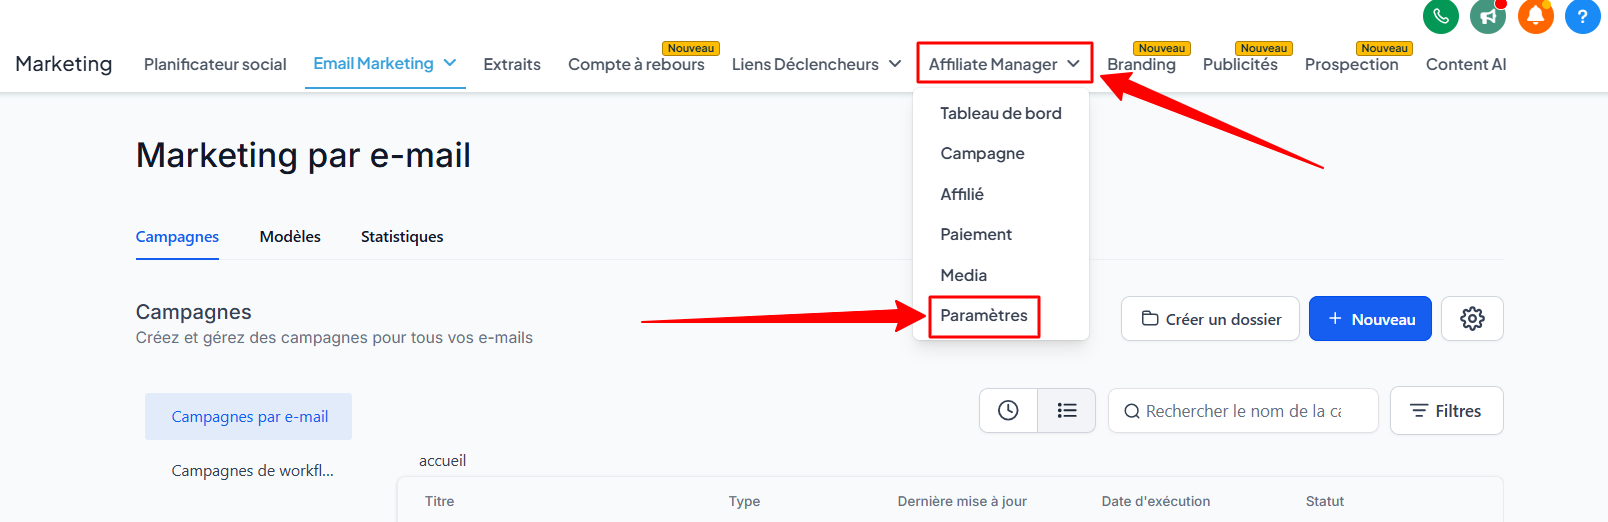The image size is (1608, 522).
Task: Expand the Email Marketing dropdown chevron
Action: click(450, 63)
